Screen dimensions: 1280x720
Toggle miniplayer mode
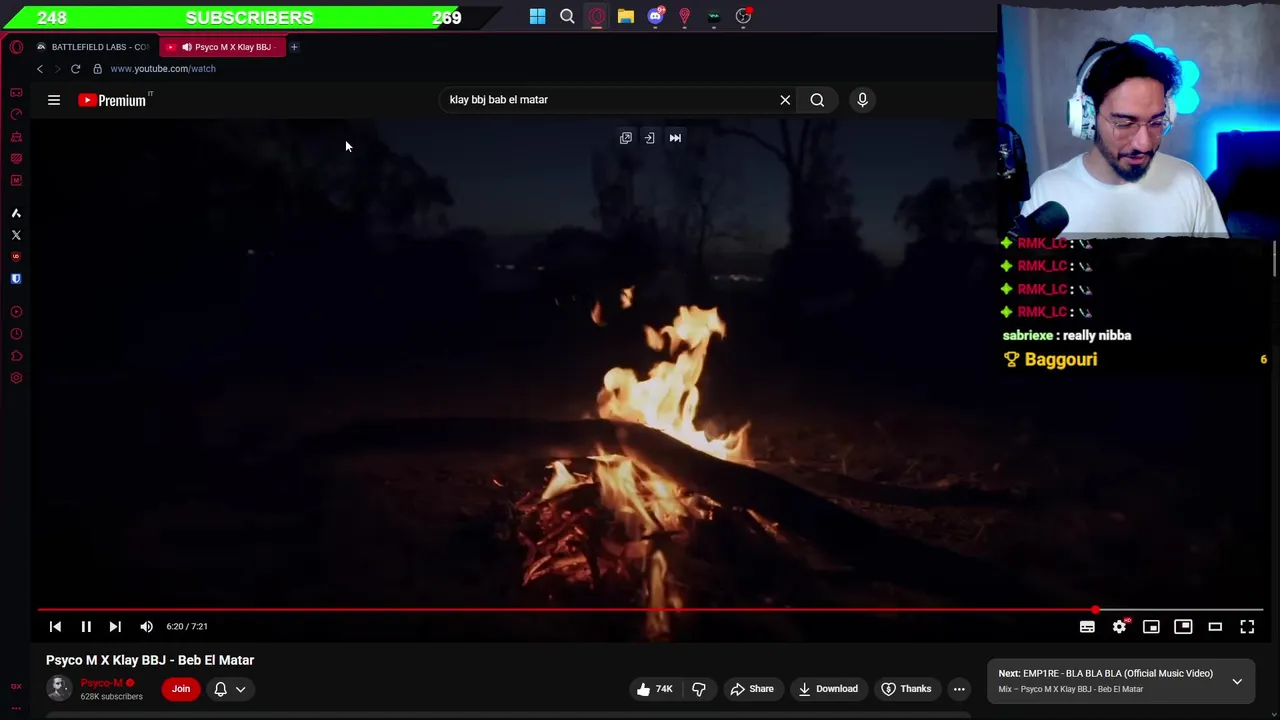coord(1151,627)
